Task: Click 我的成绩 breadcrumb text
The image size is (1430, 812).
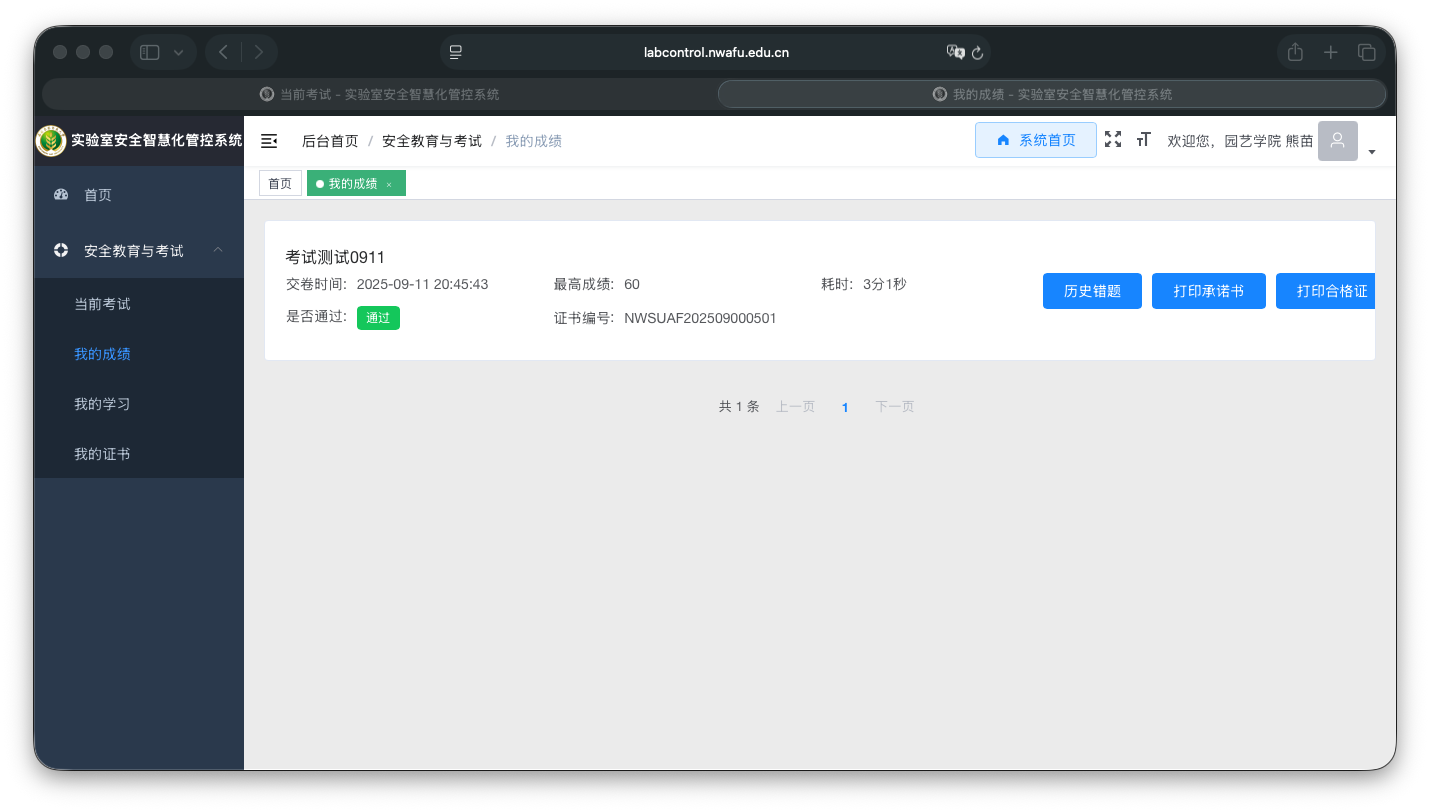Action: pyautogui.click(x=533, y=141)
